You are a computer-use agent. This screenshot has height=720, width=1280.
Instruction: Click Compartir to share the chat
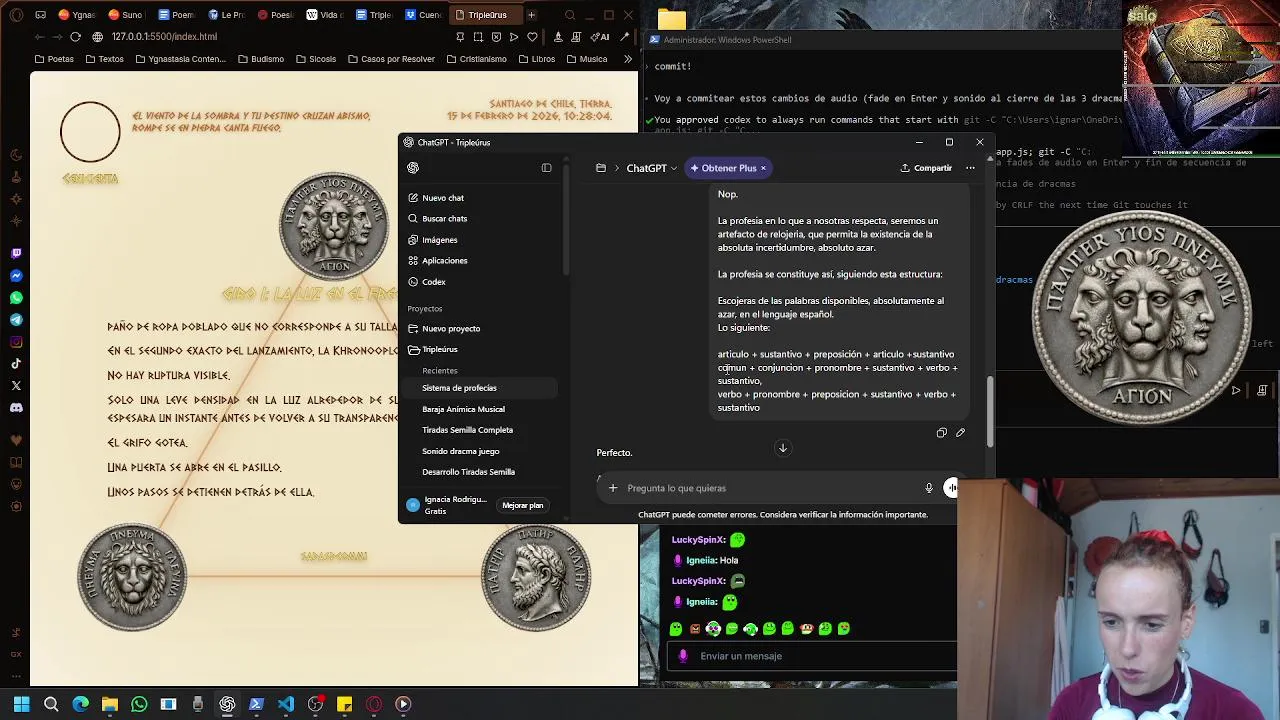[x=926, y=168]
